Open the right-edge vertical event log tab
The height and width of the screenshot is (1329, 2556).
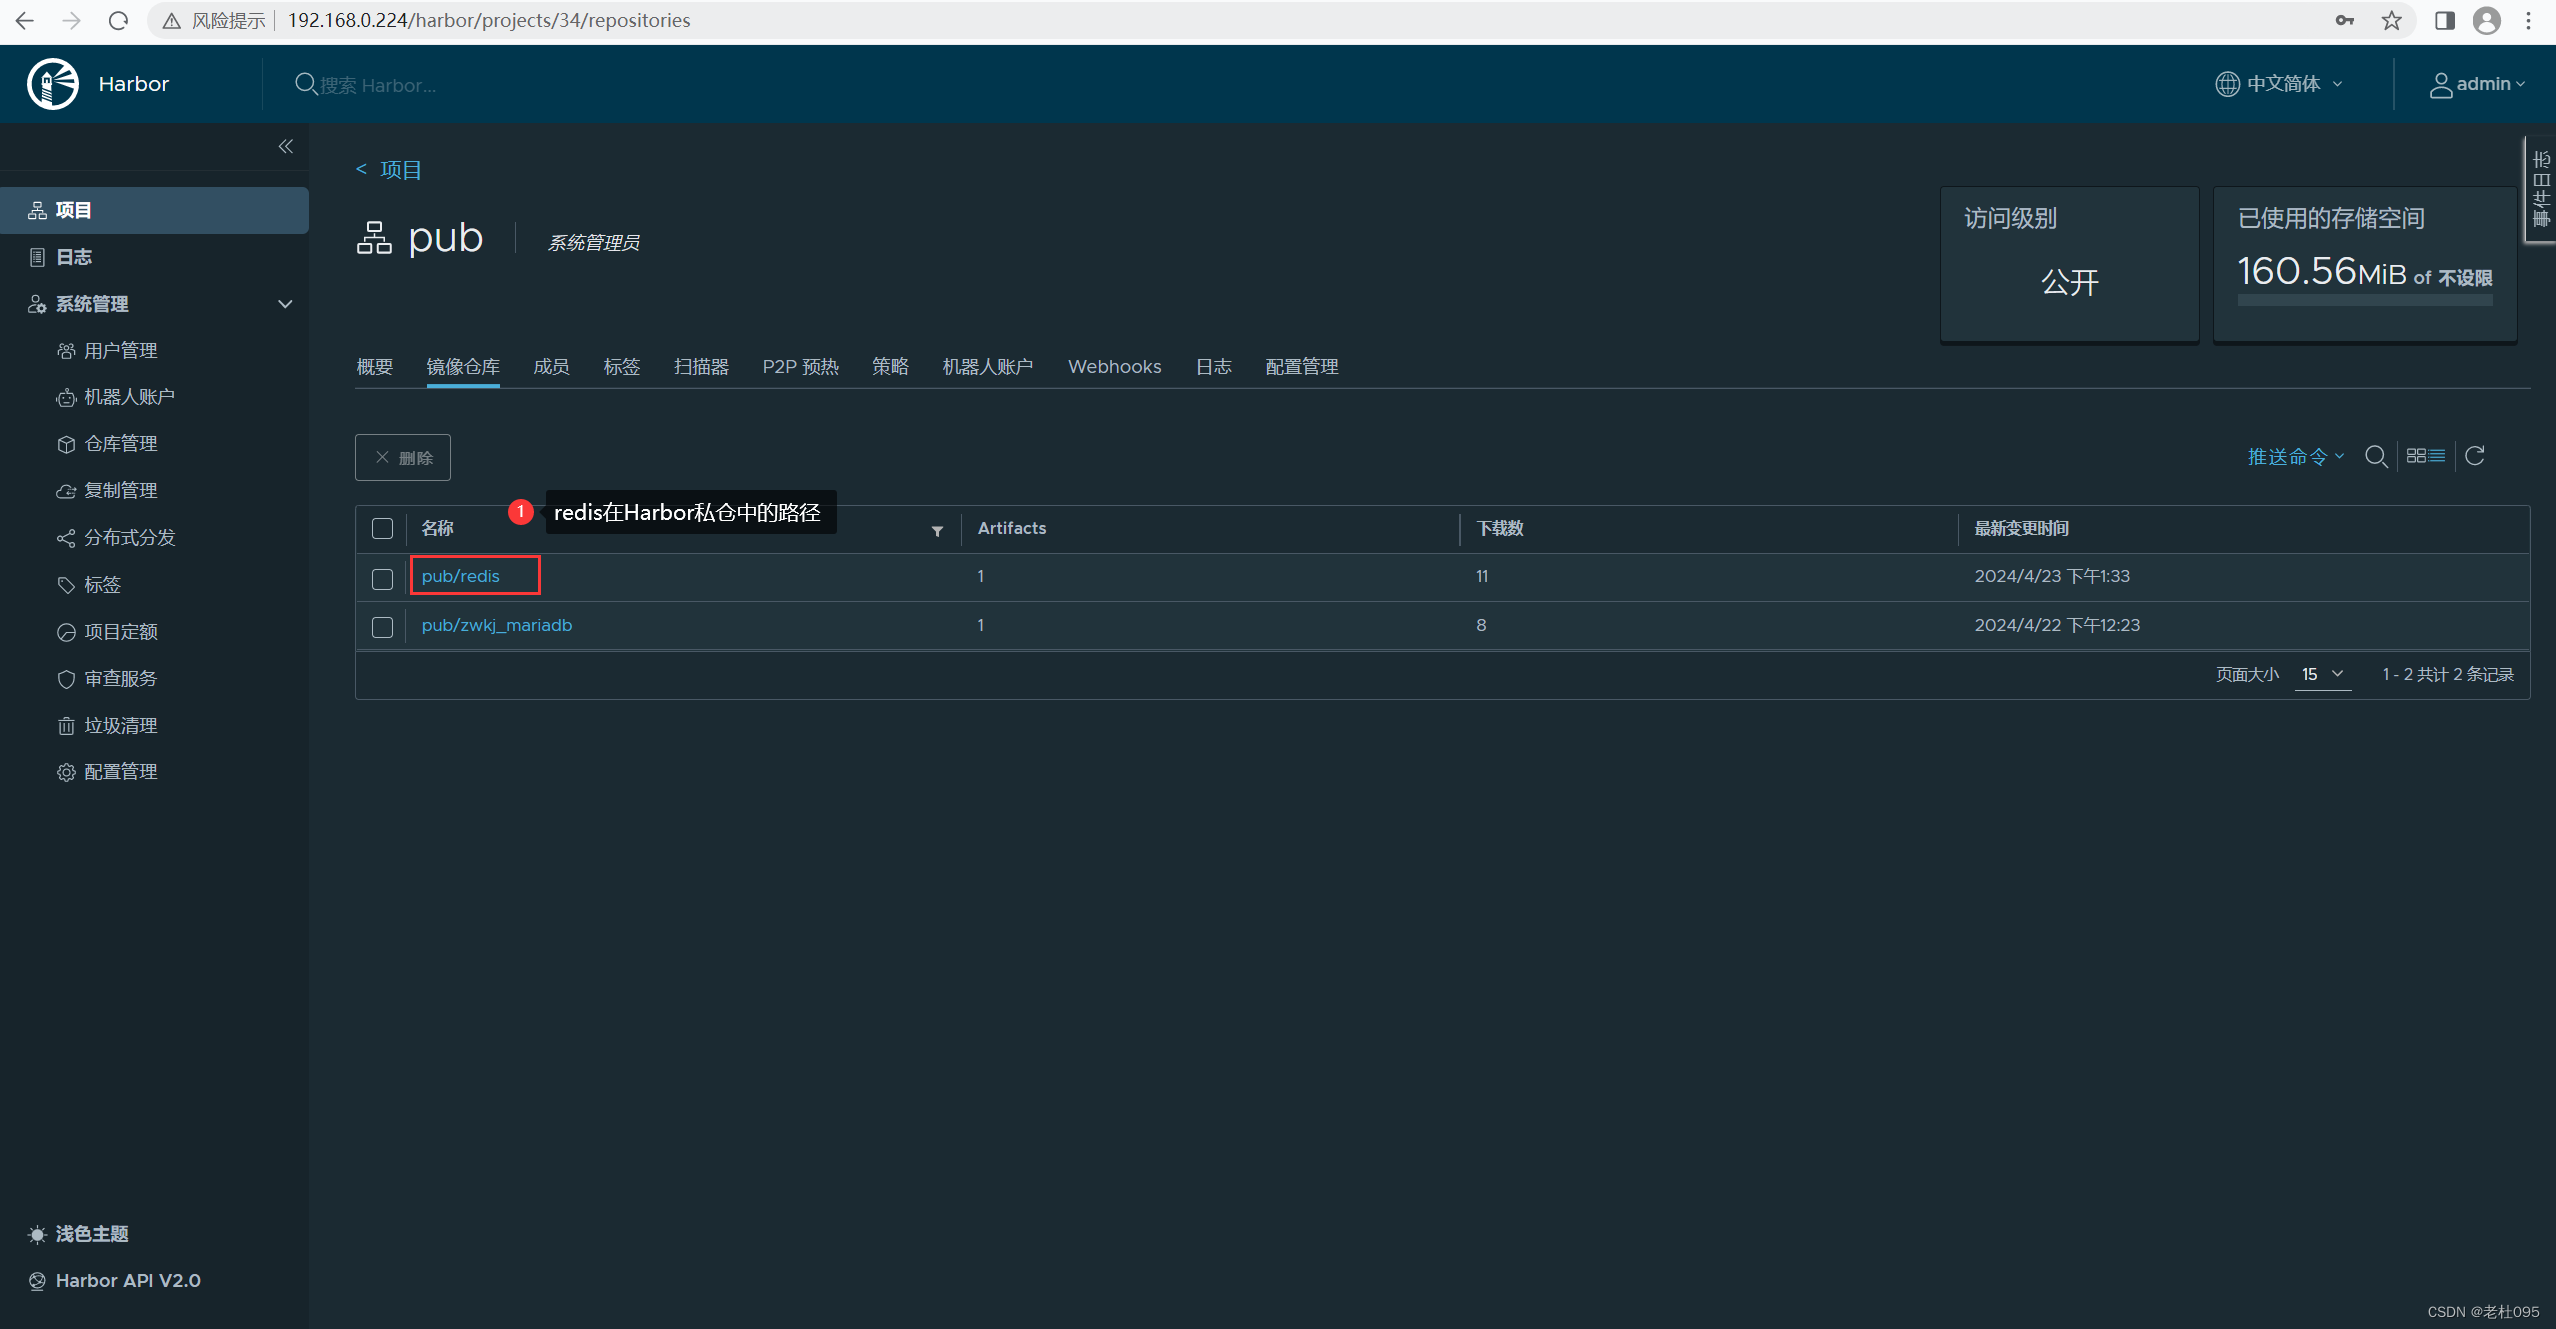pyautogui.click(x=2541, y=189)
